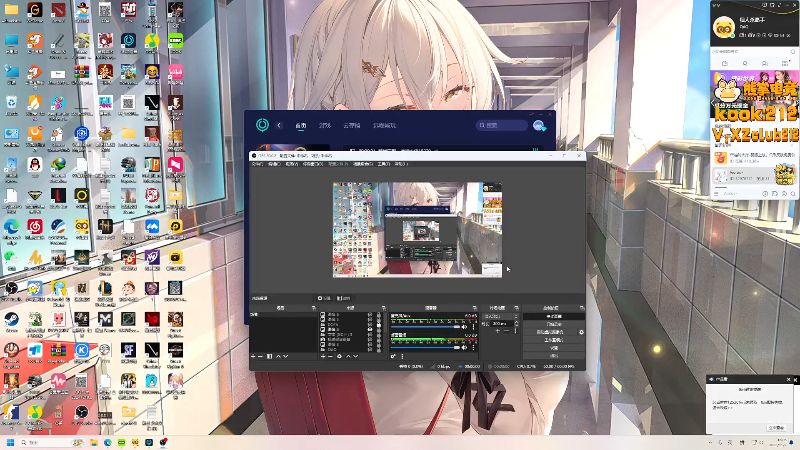Open Recycle Bin desktop icon
Viewport: 800px width, 450px height.
[11, 102]
